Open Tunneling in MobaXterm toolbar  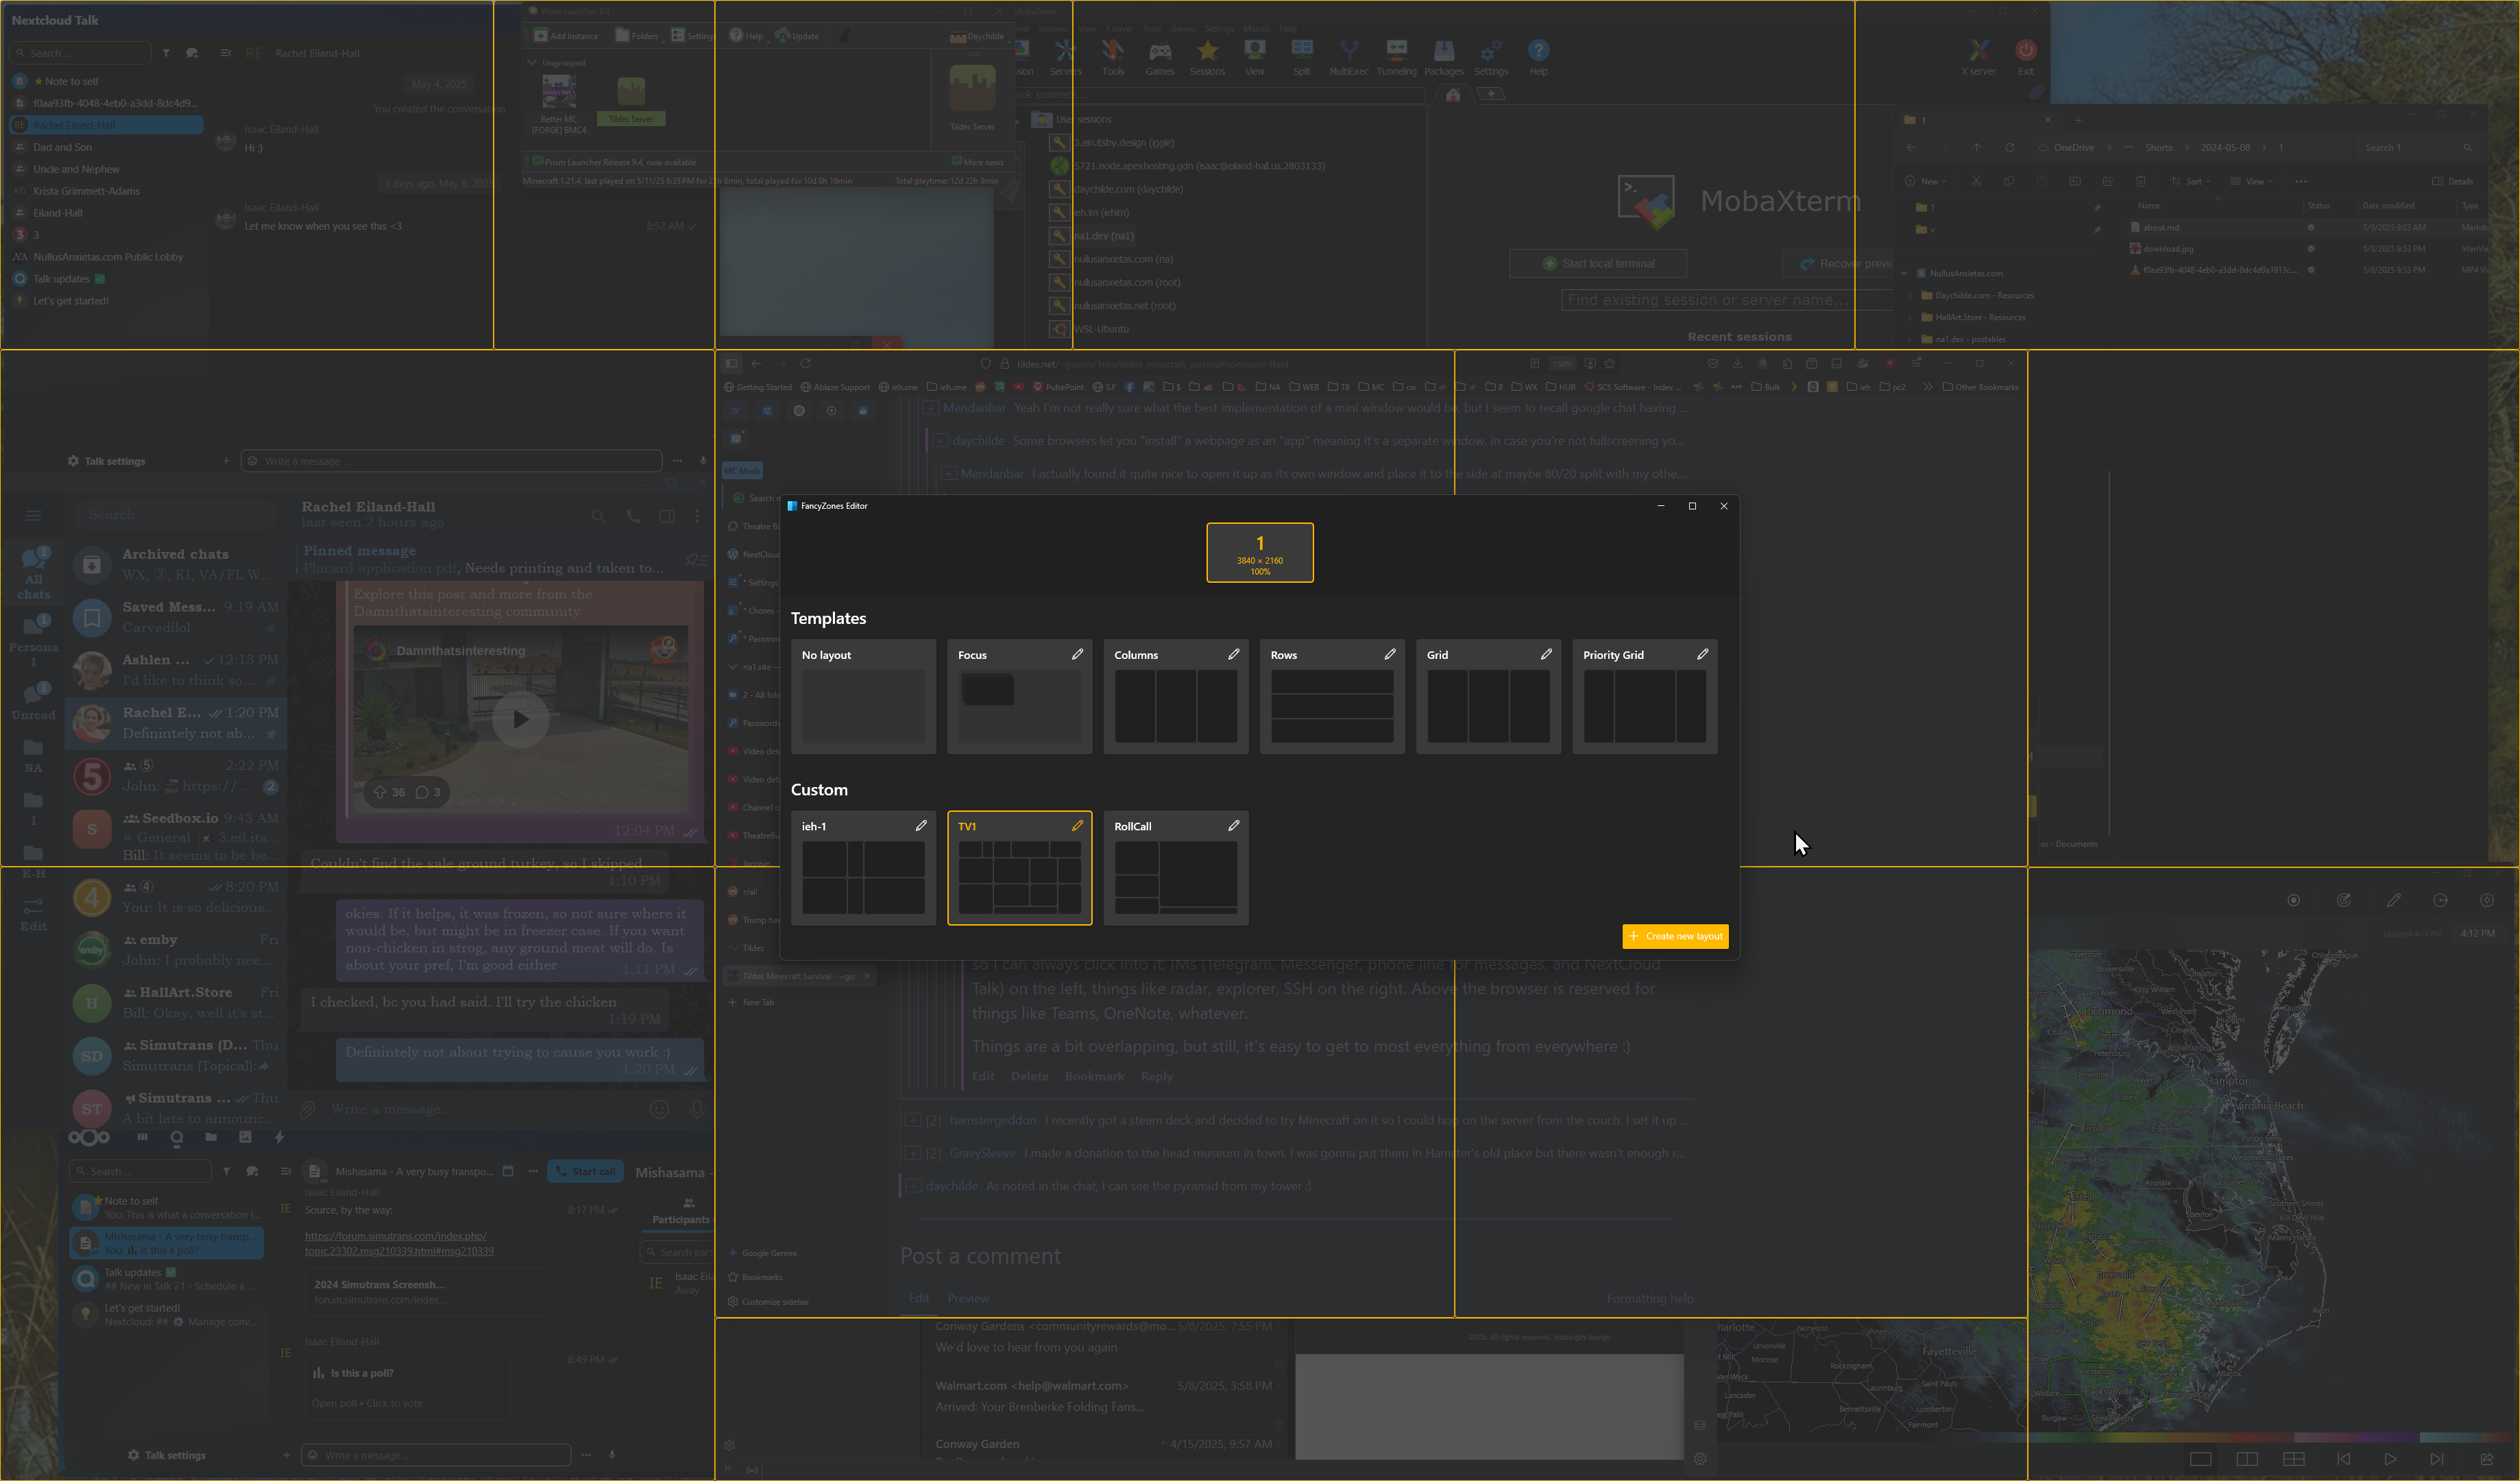pyautogui.click(x=1396, y=57)
